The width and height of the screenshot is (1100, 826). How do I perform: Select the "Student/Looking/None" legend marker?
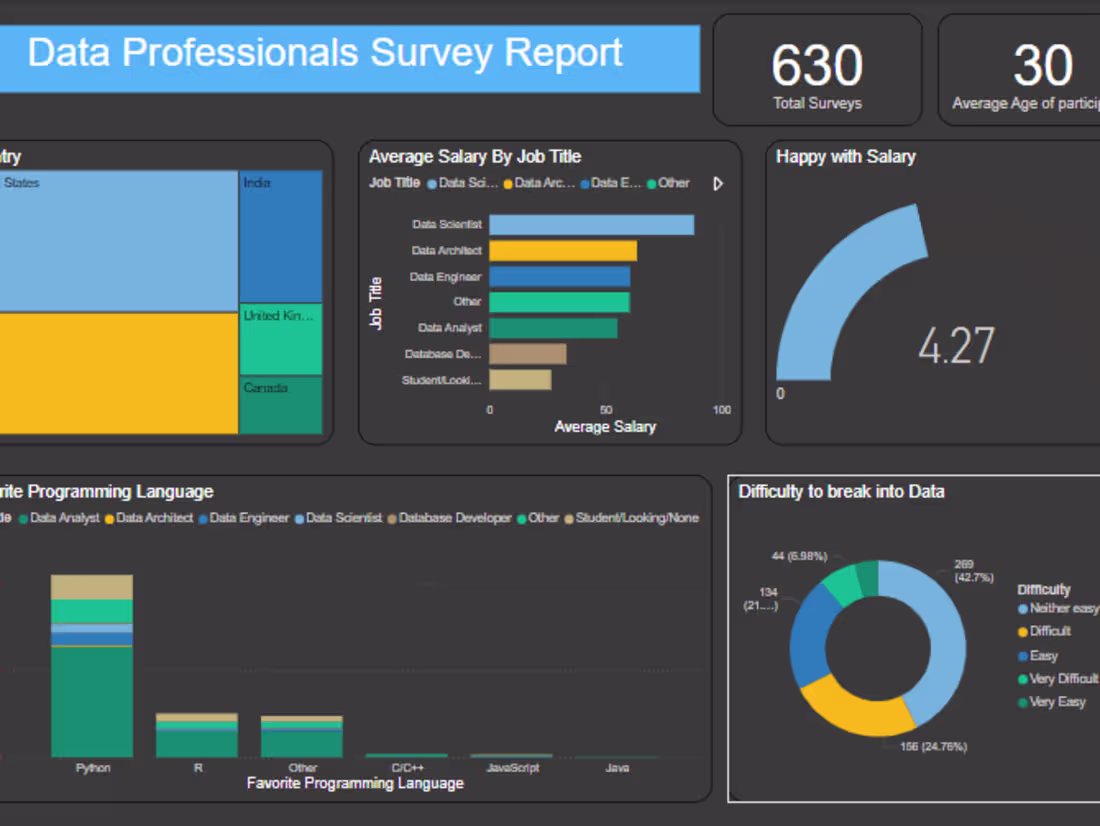[569, 518]
